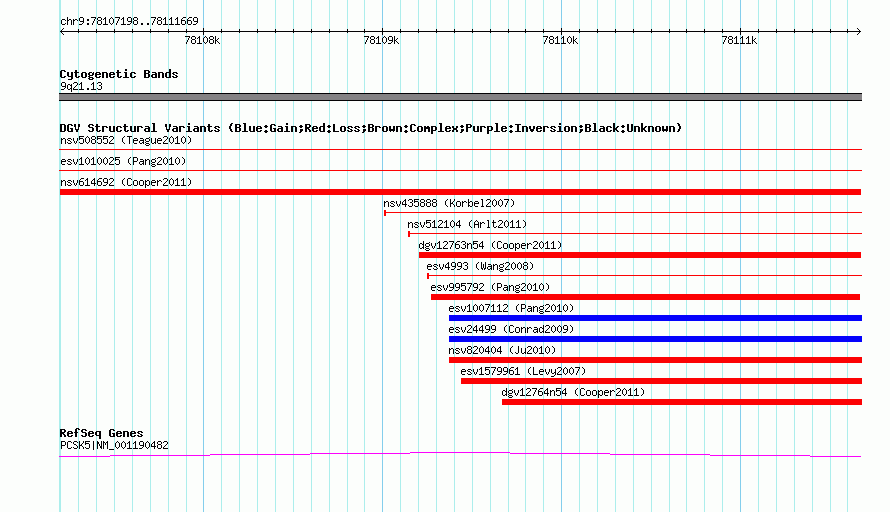Click the thin red line for nsv435888
This screenshot has width=890, height=512.
click(623, 213)
